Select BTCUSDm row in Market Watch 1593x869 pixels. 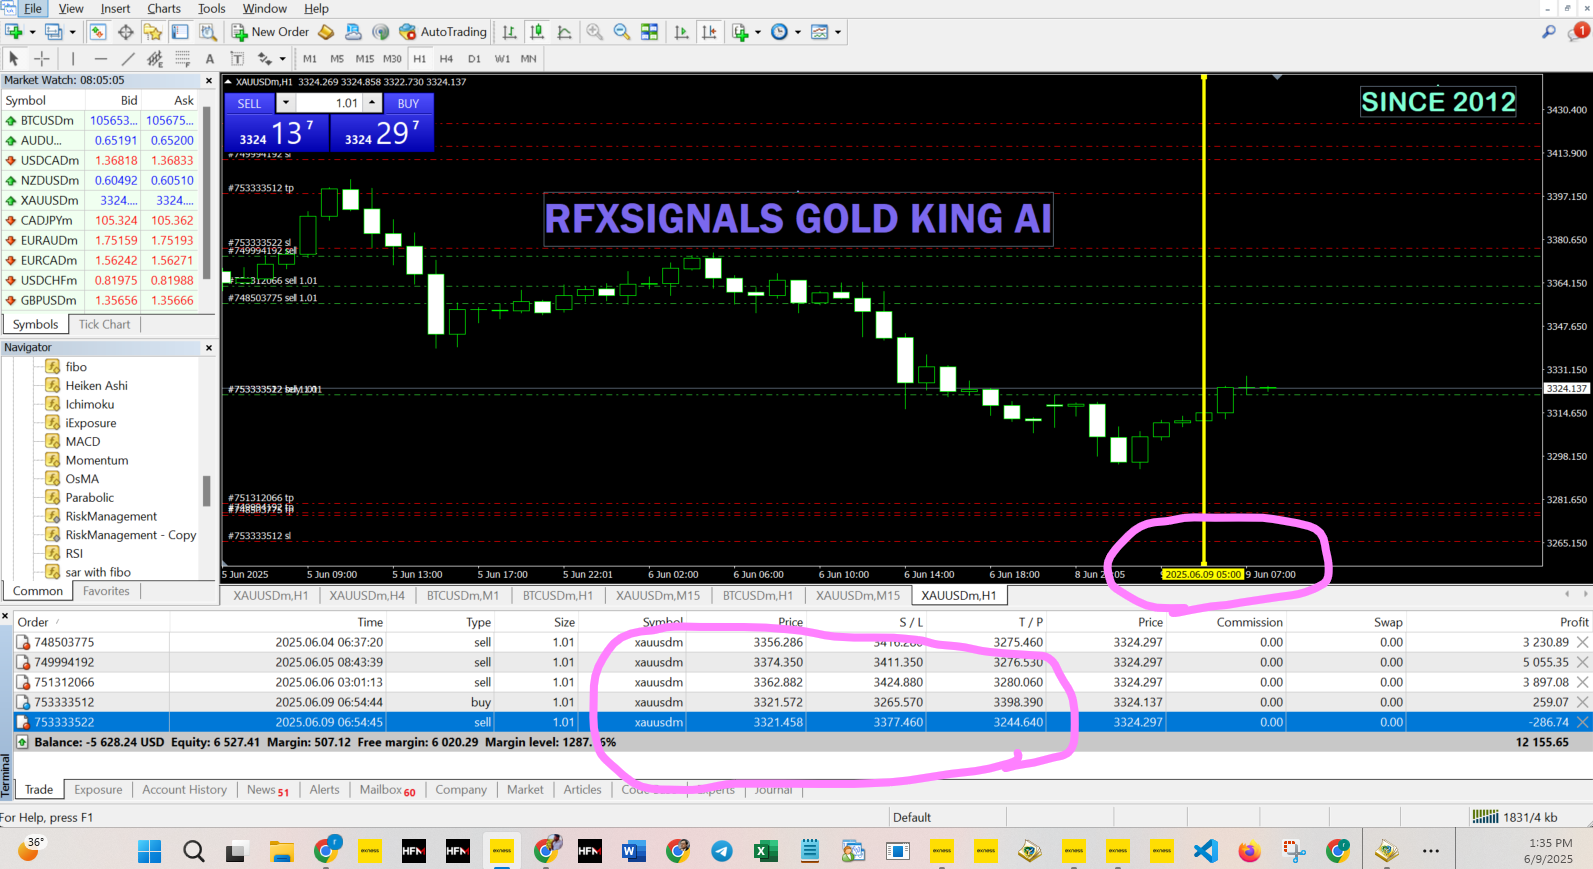point(100,121)
